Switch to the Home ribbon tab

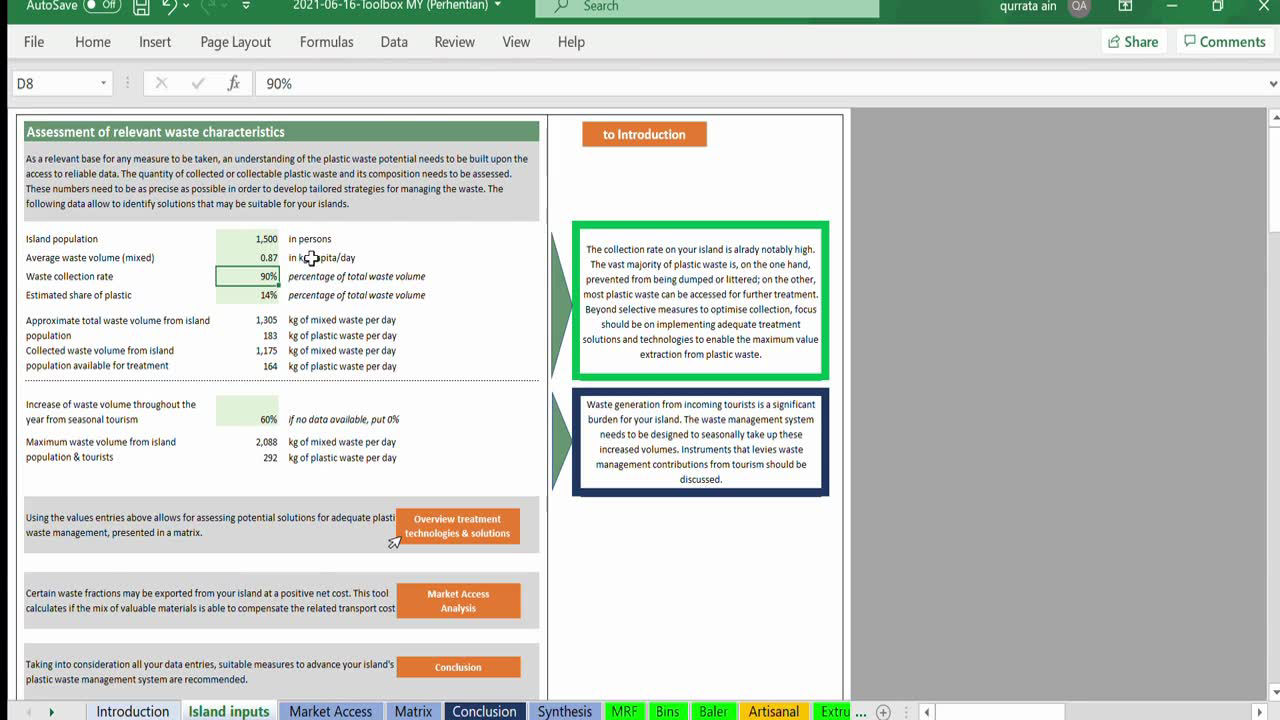[92, 42]
